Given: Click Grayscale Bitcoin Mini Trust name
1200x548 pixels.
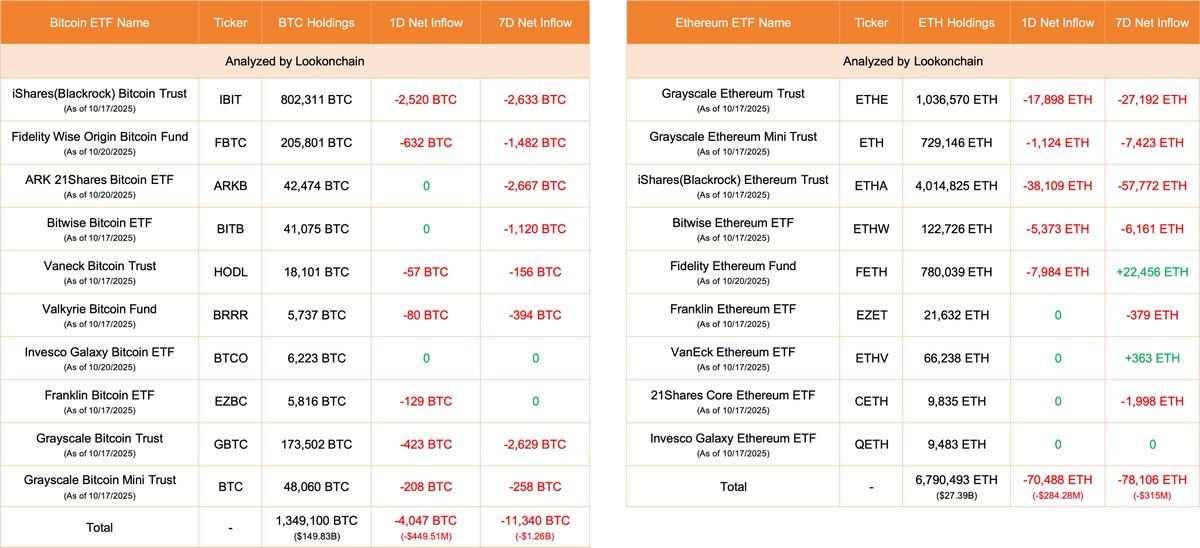Looking at the screenshot, I should [101, 480].
